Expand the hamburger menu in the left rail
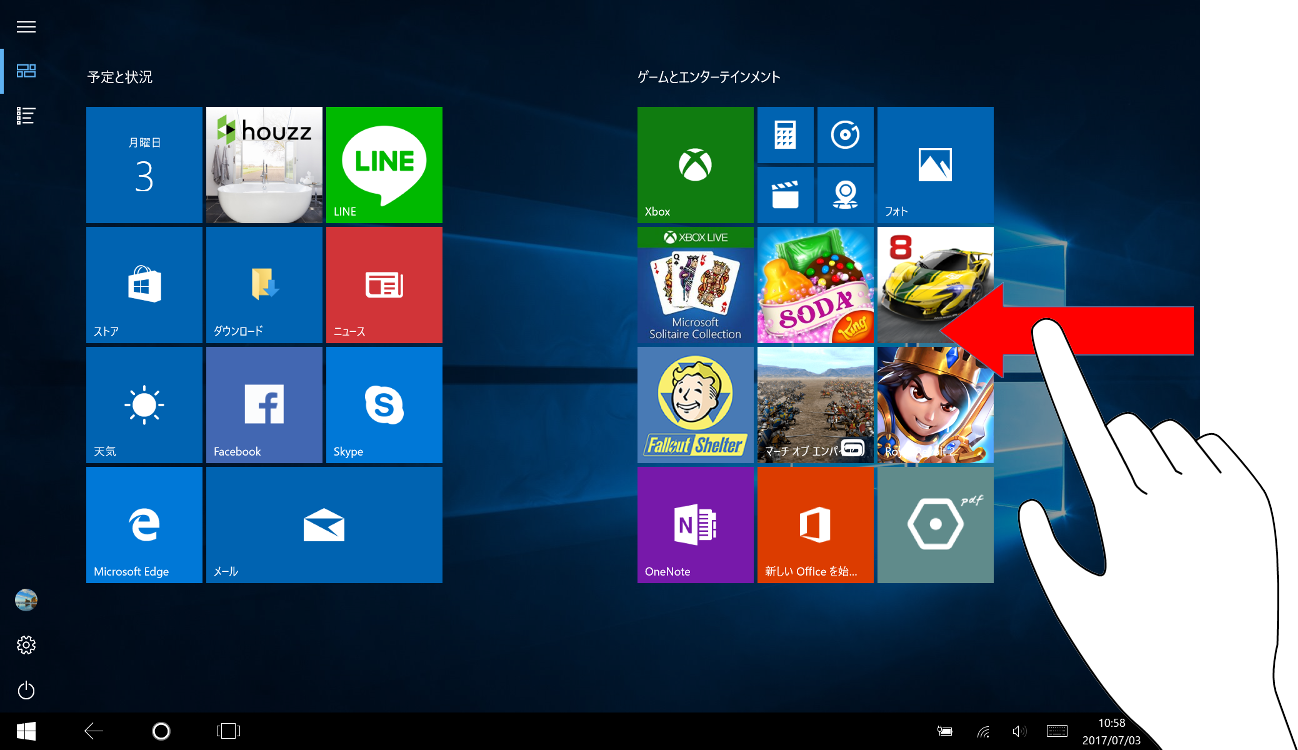1298x750 pixels. tap(26, 27)
